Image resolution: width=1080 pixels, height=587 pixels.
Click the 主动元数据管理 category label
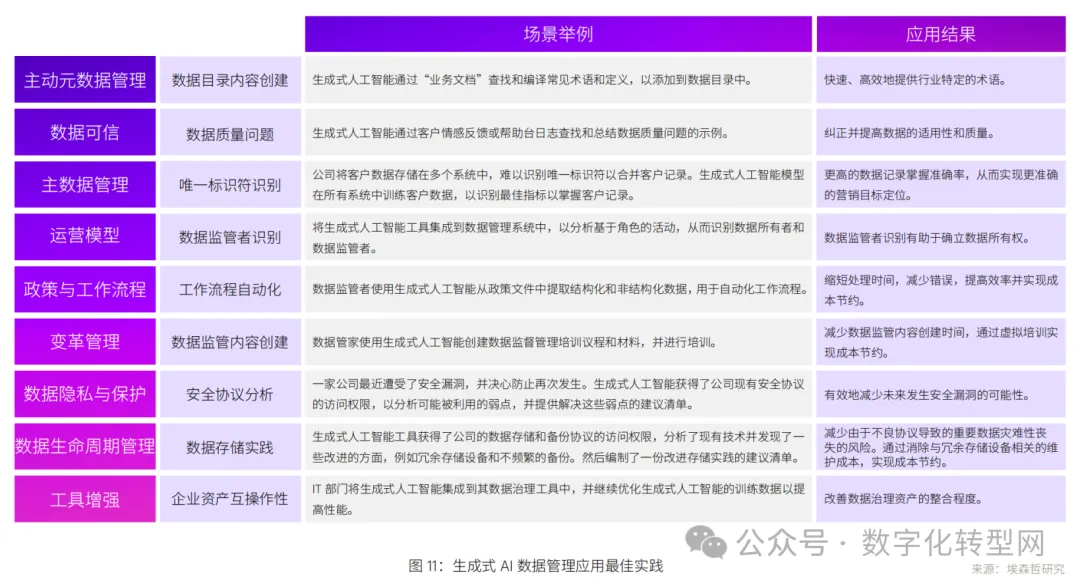click(x=85, y=80)
